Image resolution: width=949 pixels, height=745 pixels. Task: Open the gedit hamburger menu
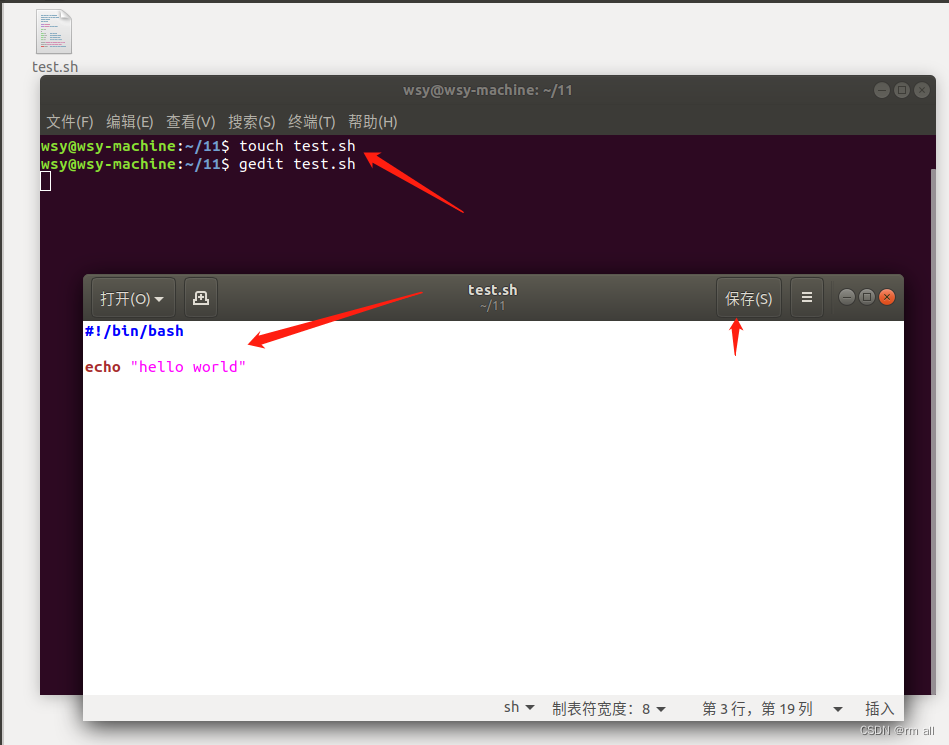[x=807, y=297]
